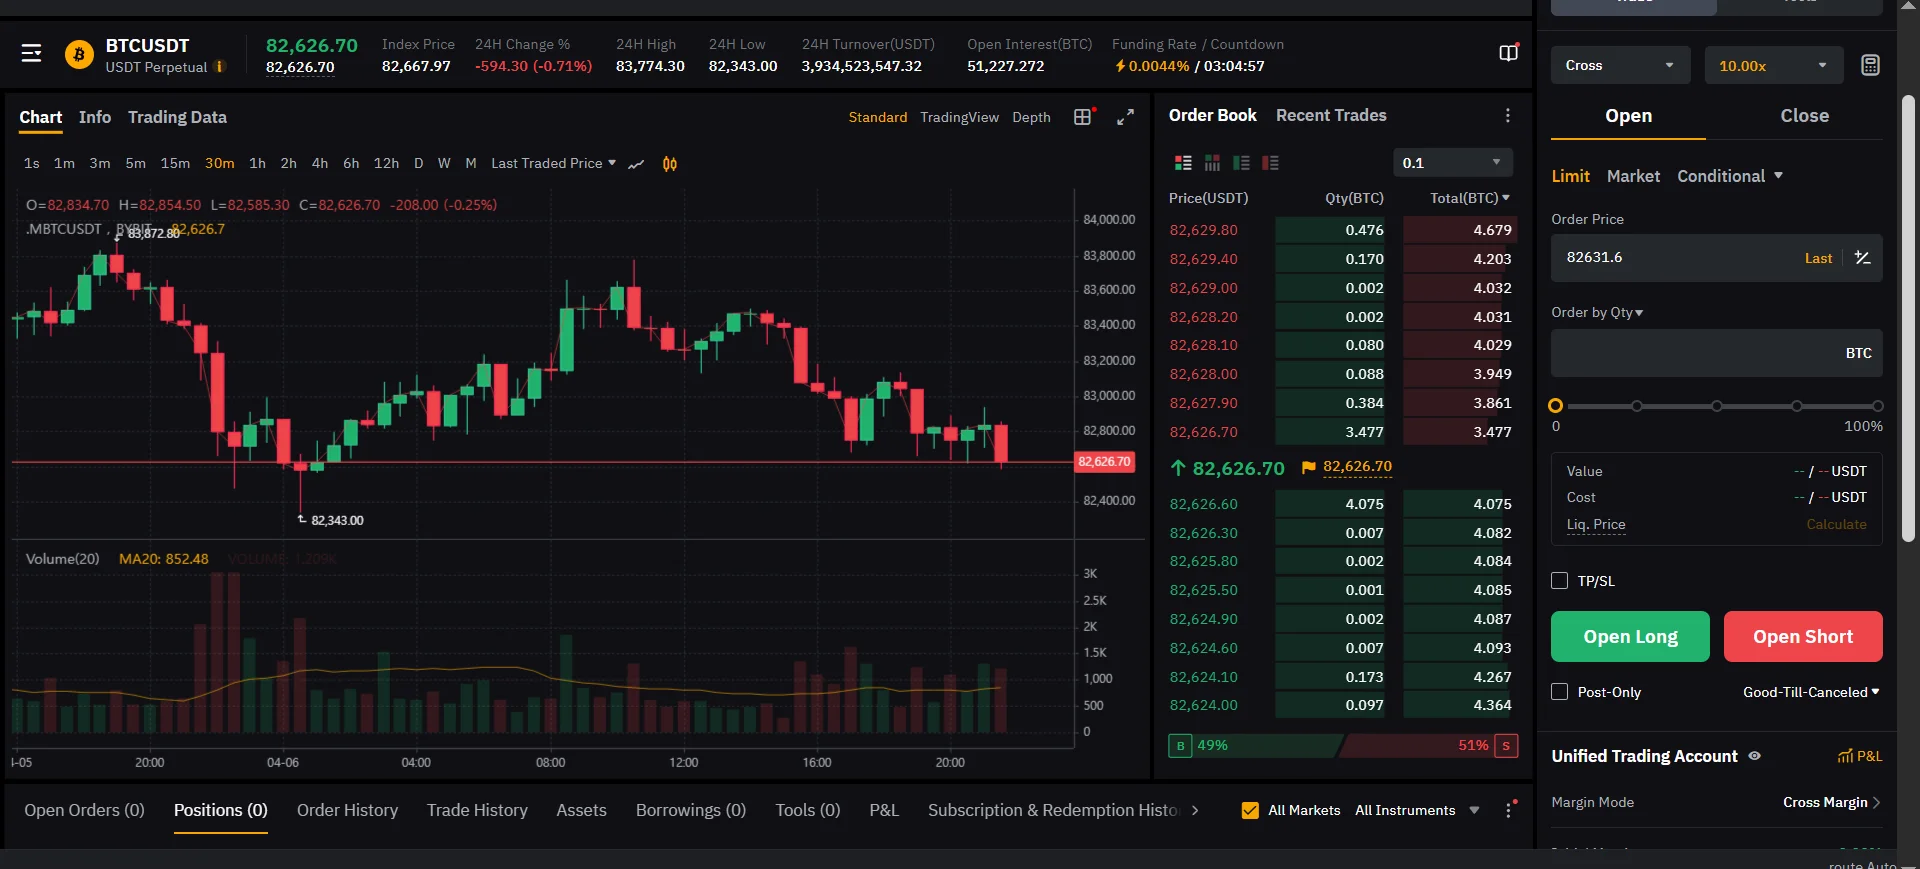
Task: Open the Cross margin mode dropdown
Action: [x=1620, y=65]
